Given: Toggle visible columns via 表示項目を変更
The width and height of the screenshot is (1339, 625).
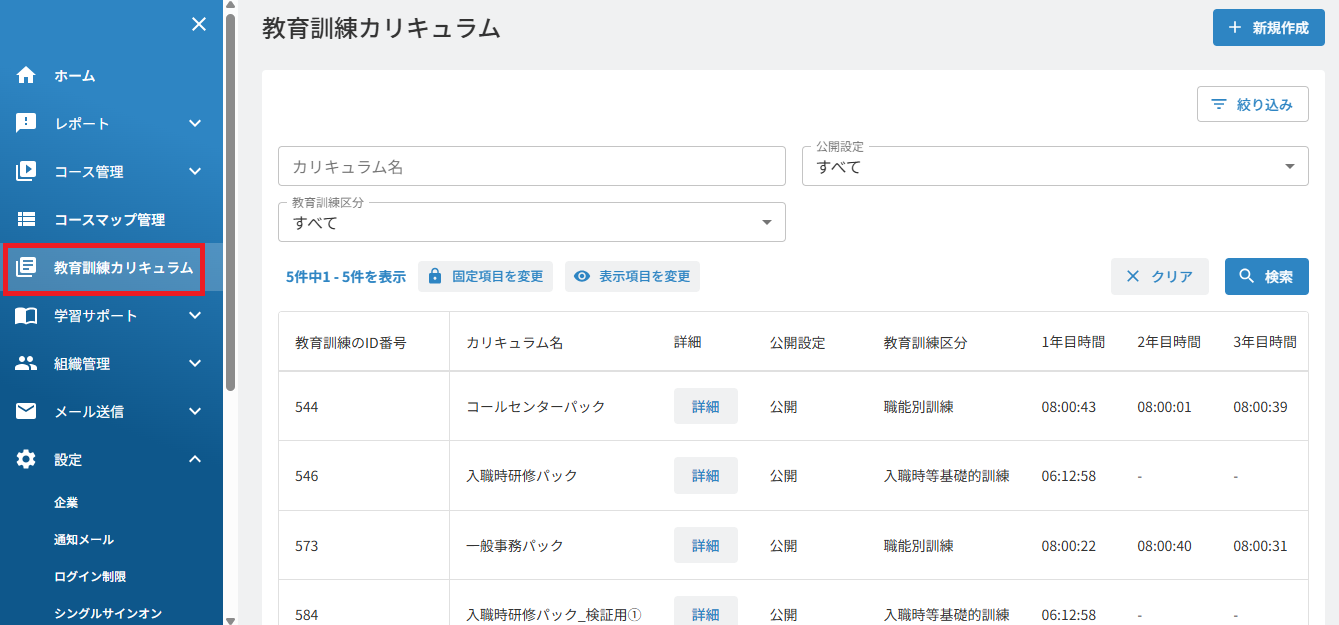Looking at the screenshot, I should click(x=632, y=277).
